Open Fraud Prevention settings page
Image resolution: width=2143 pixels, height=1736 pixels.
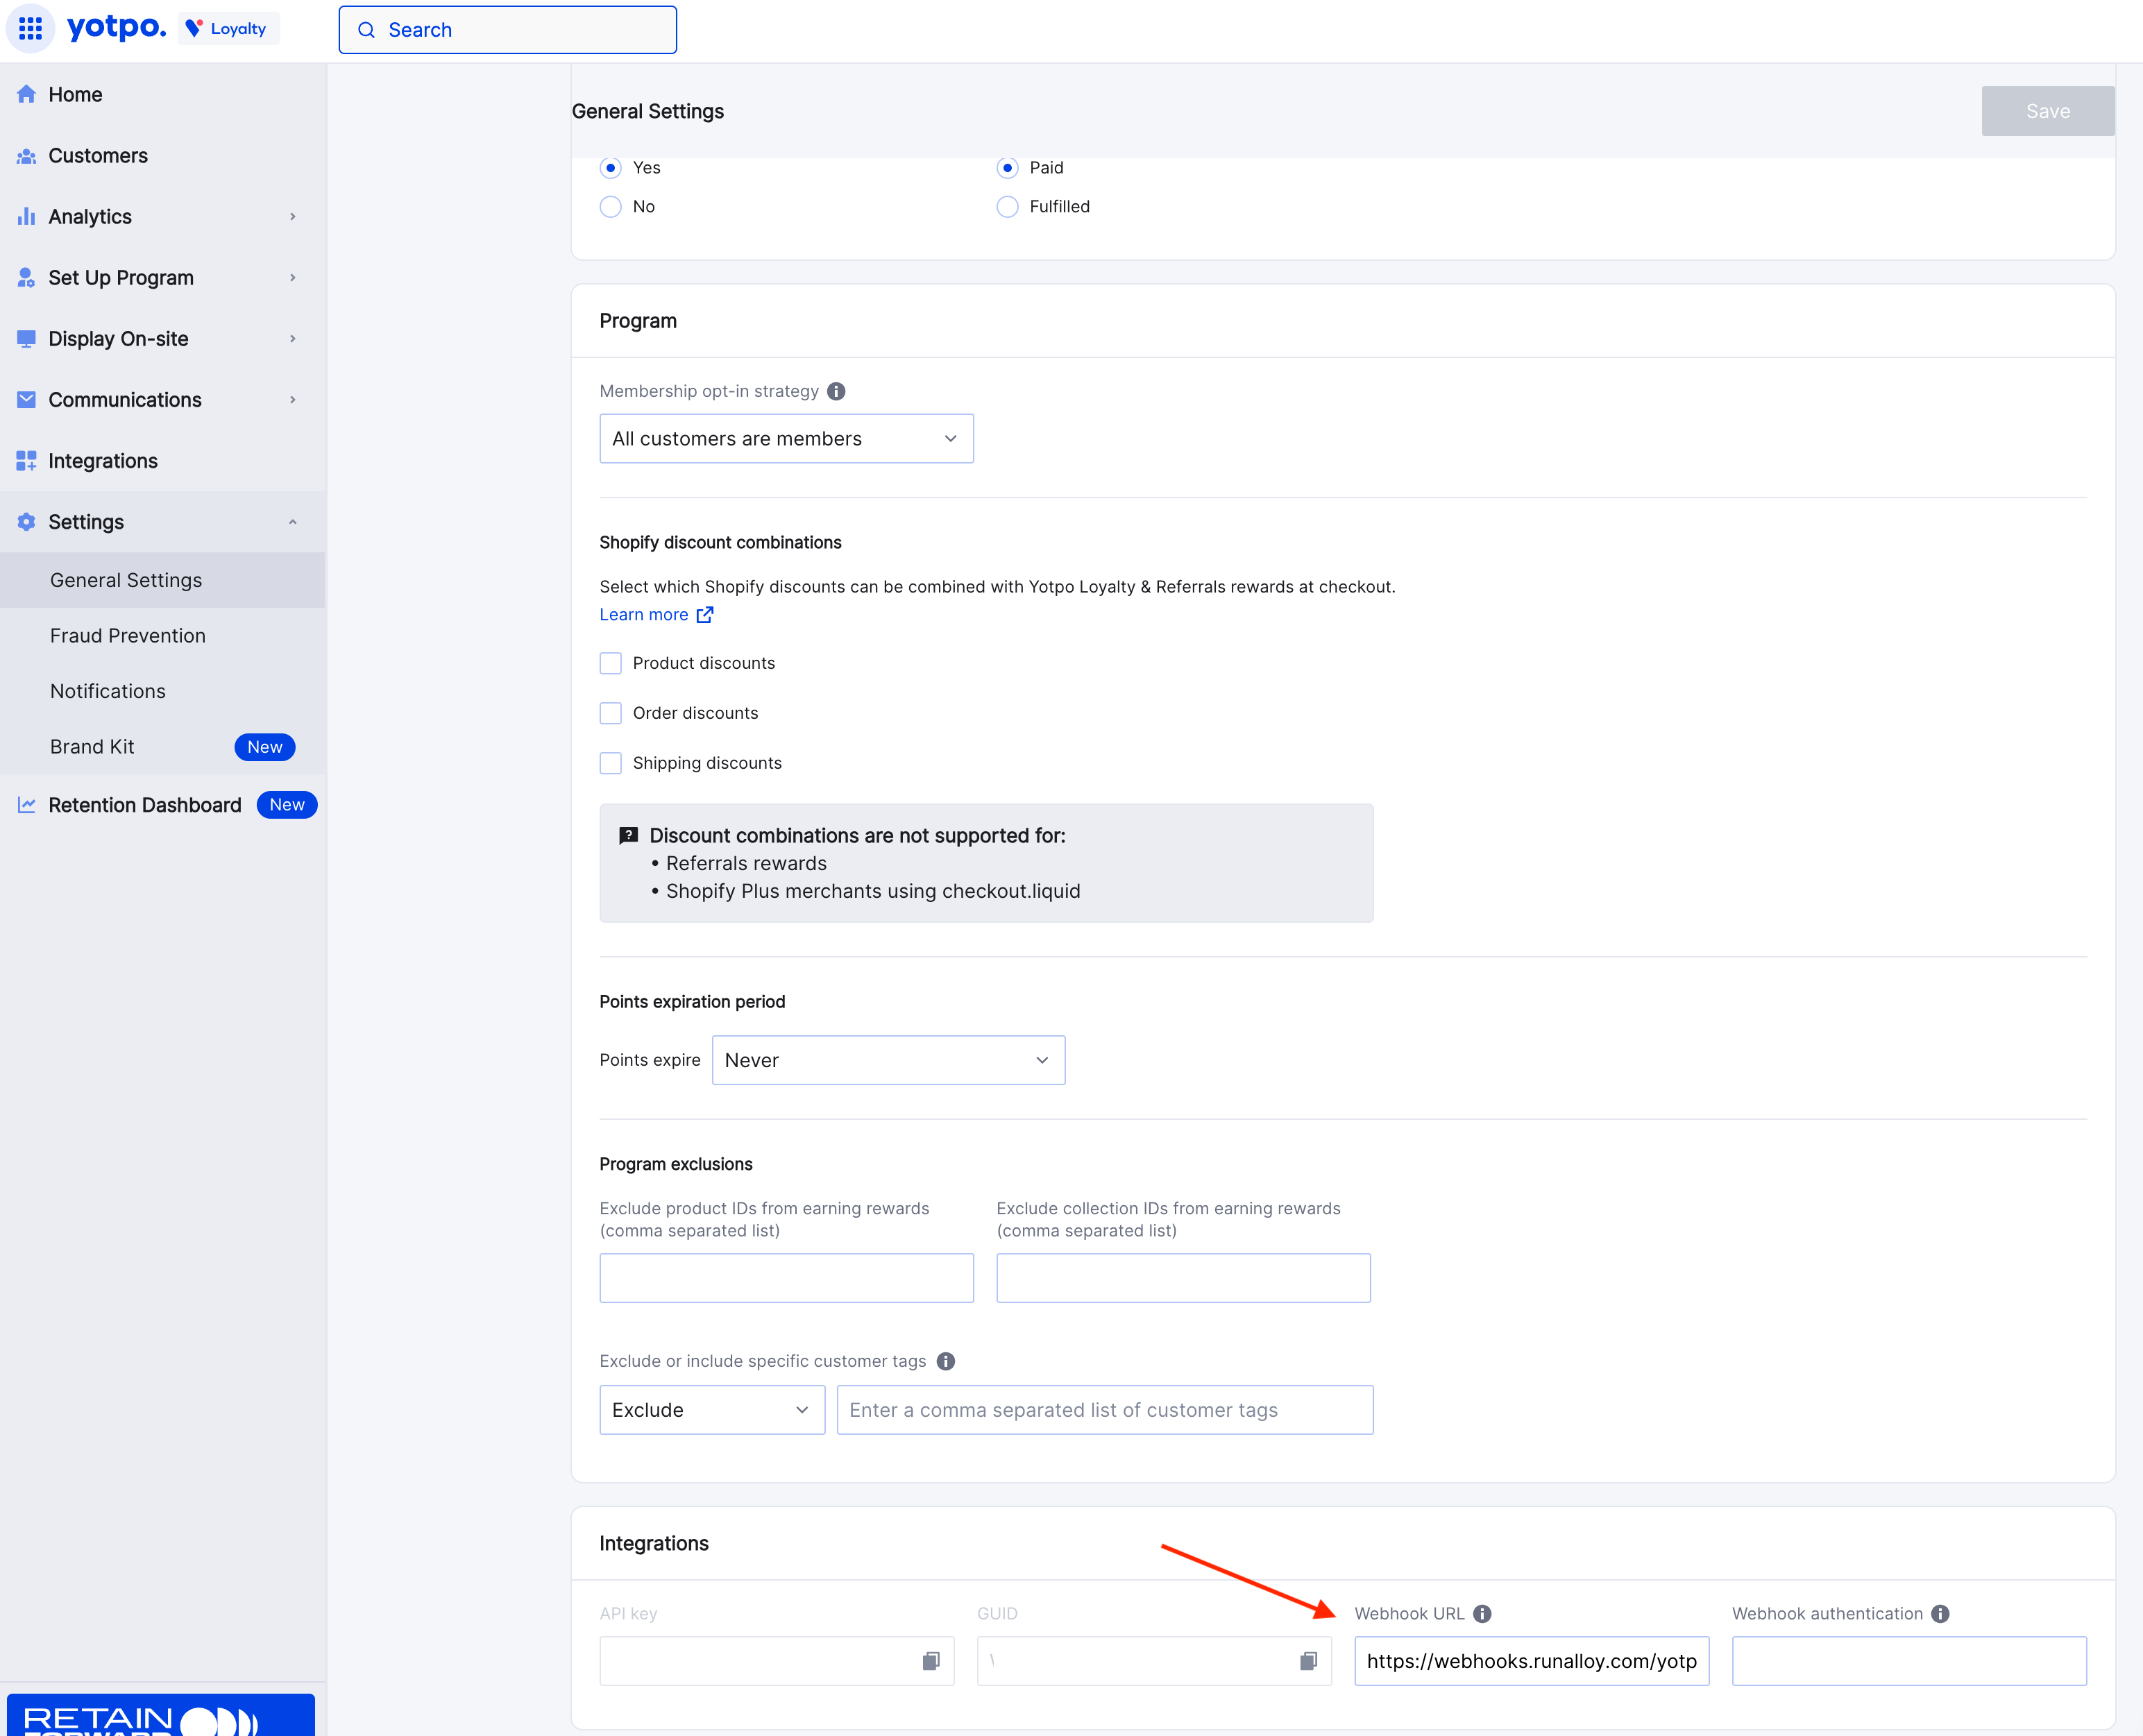point(127,635)
